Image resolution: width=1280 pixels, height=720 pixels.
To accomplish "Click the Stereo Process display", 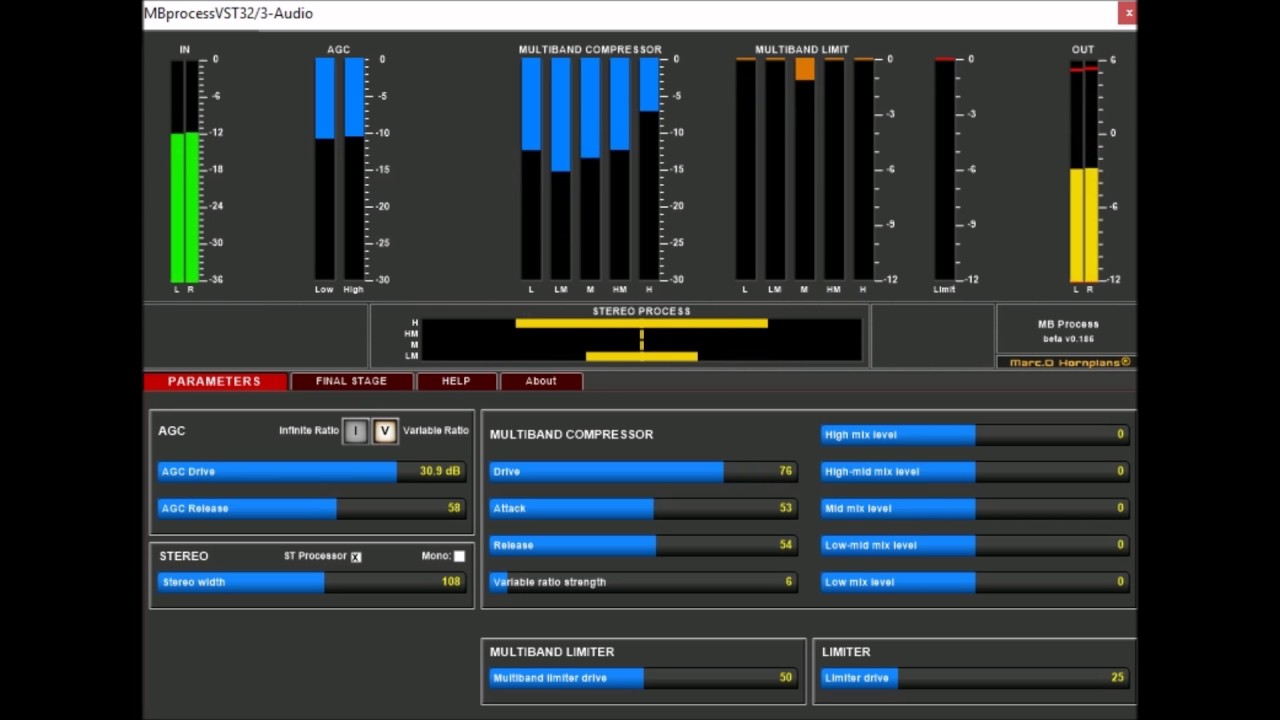I will 641,340.
